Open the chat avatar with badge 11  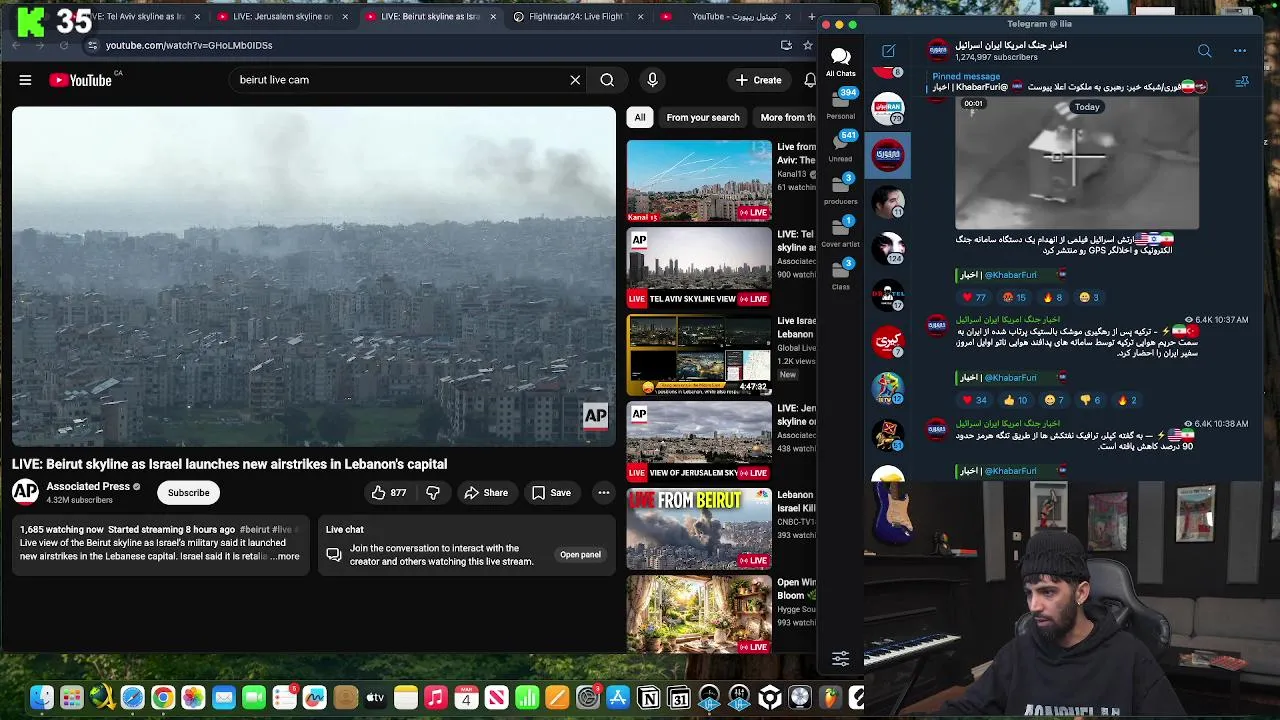(888, 201)
